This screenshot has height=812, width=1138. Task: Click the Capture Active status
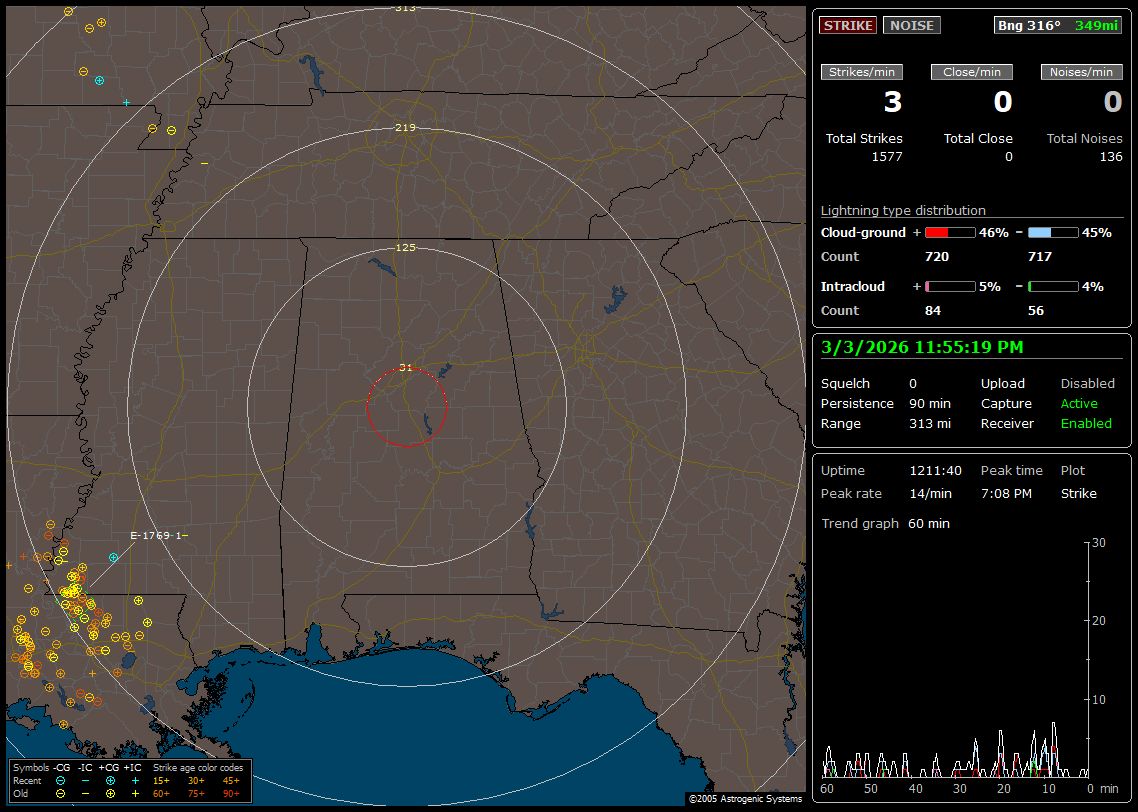pyautogui.click(x=1079, y=404)
